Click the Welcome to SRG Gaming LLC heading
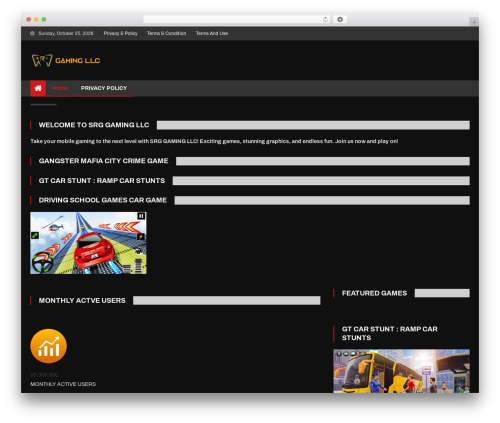 coord(94,125)
